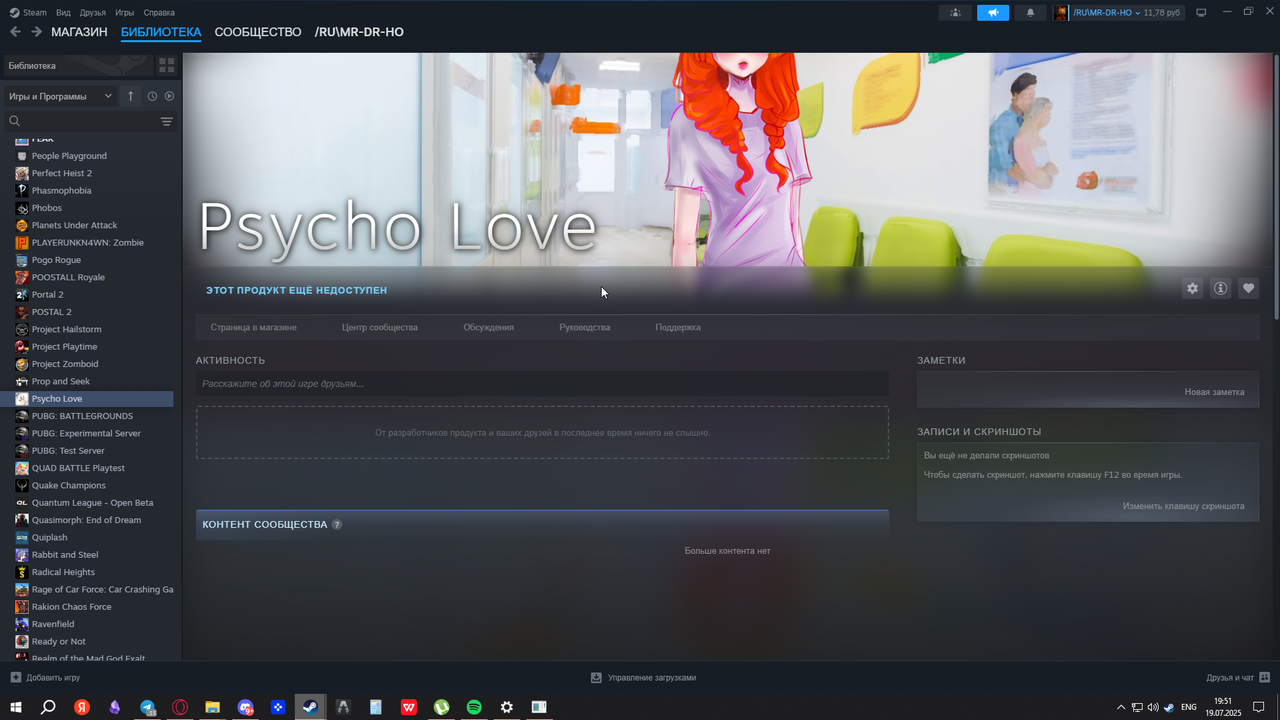
Task: Select PUBG: BATTLEGROUNDS in the game list
Action: coord(82,416)
